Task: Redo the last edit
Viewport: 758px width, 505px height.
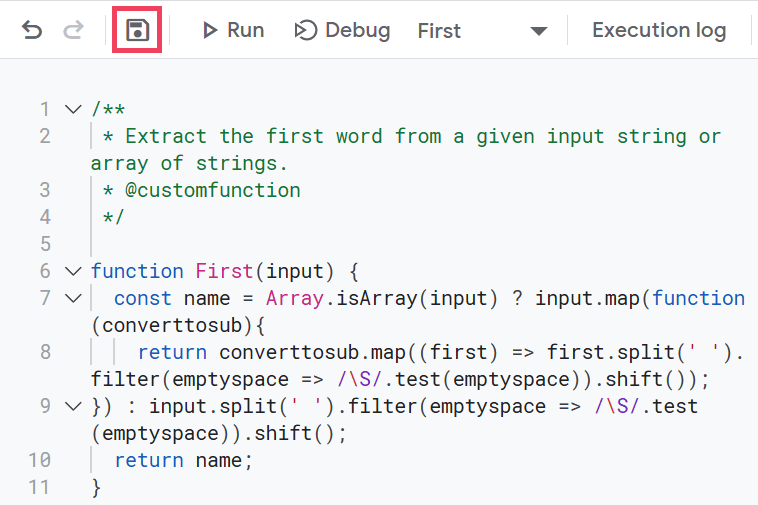Action: (73, 30)
